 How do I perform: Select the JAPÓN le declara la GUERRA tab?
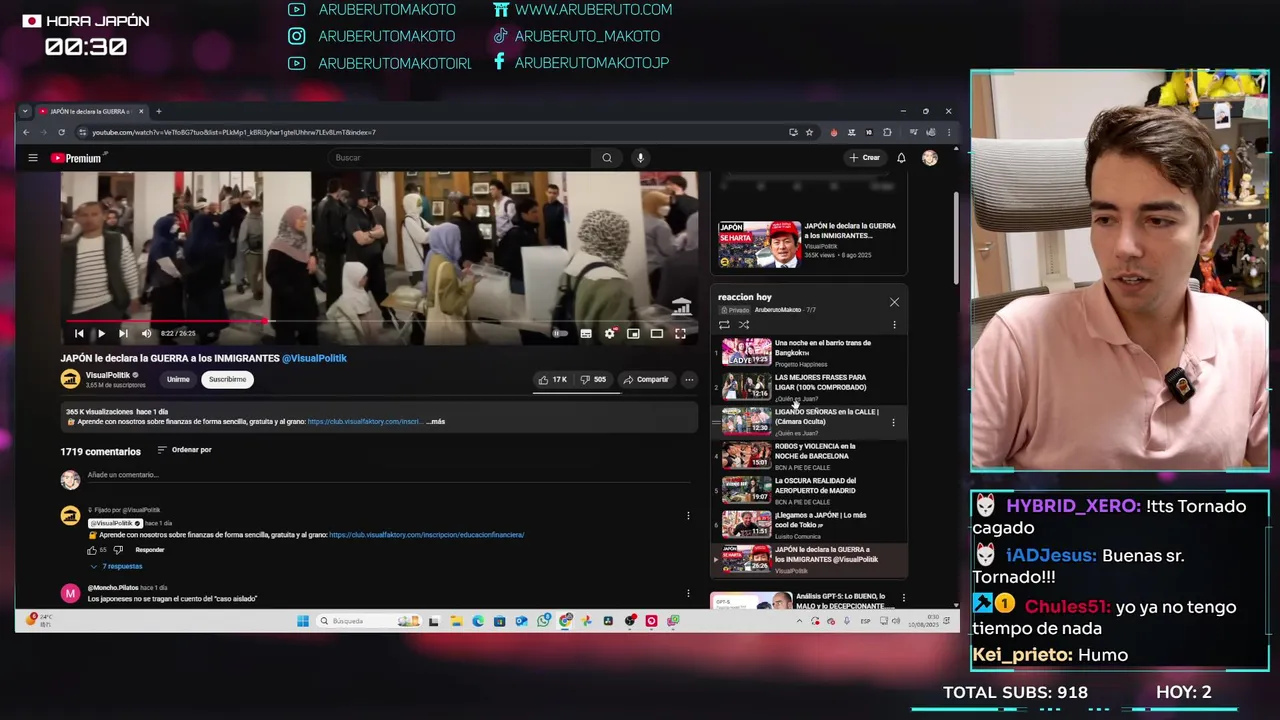point(91,111)
